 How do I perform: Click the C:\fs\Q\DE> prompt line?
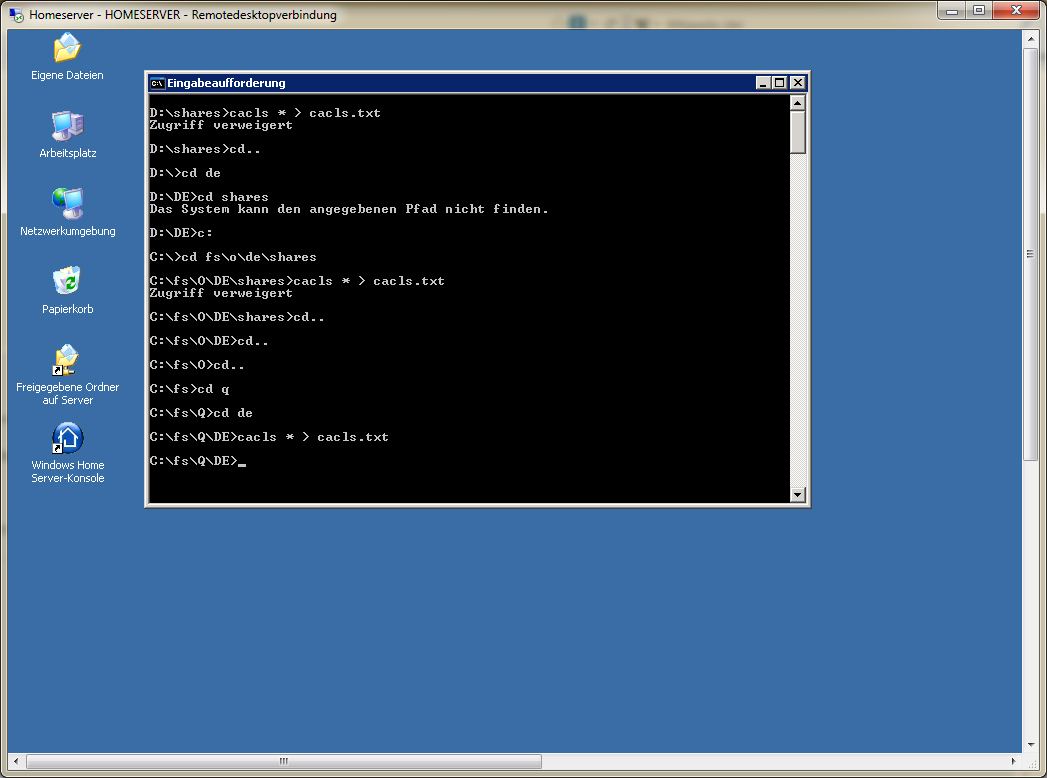point(193,461)
